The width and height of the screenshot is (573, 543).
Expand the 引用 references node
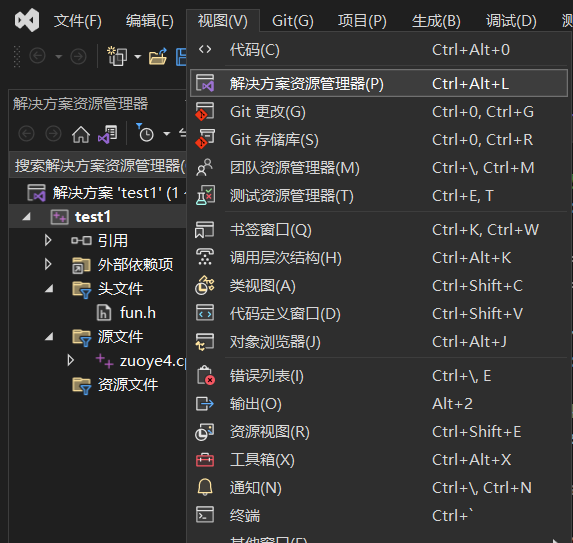point(48,240)
